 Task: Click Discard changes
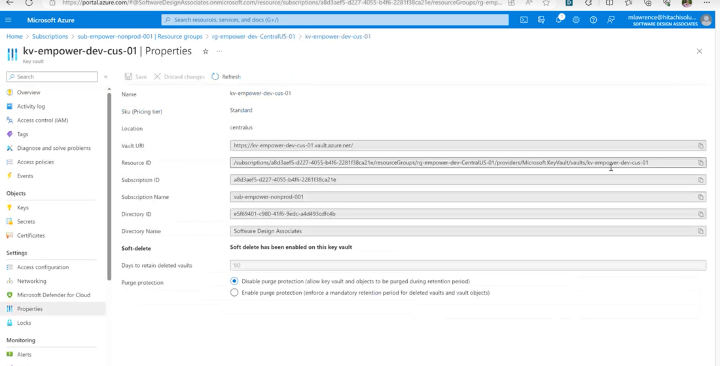tap(179, 77)
